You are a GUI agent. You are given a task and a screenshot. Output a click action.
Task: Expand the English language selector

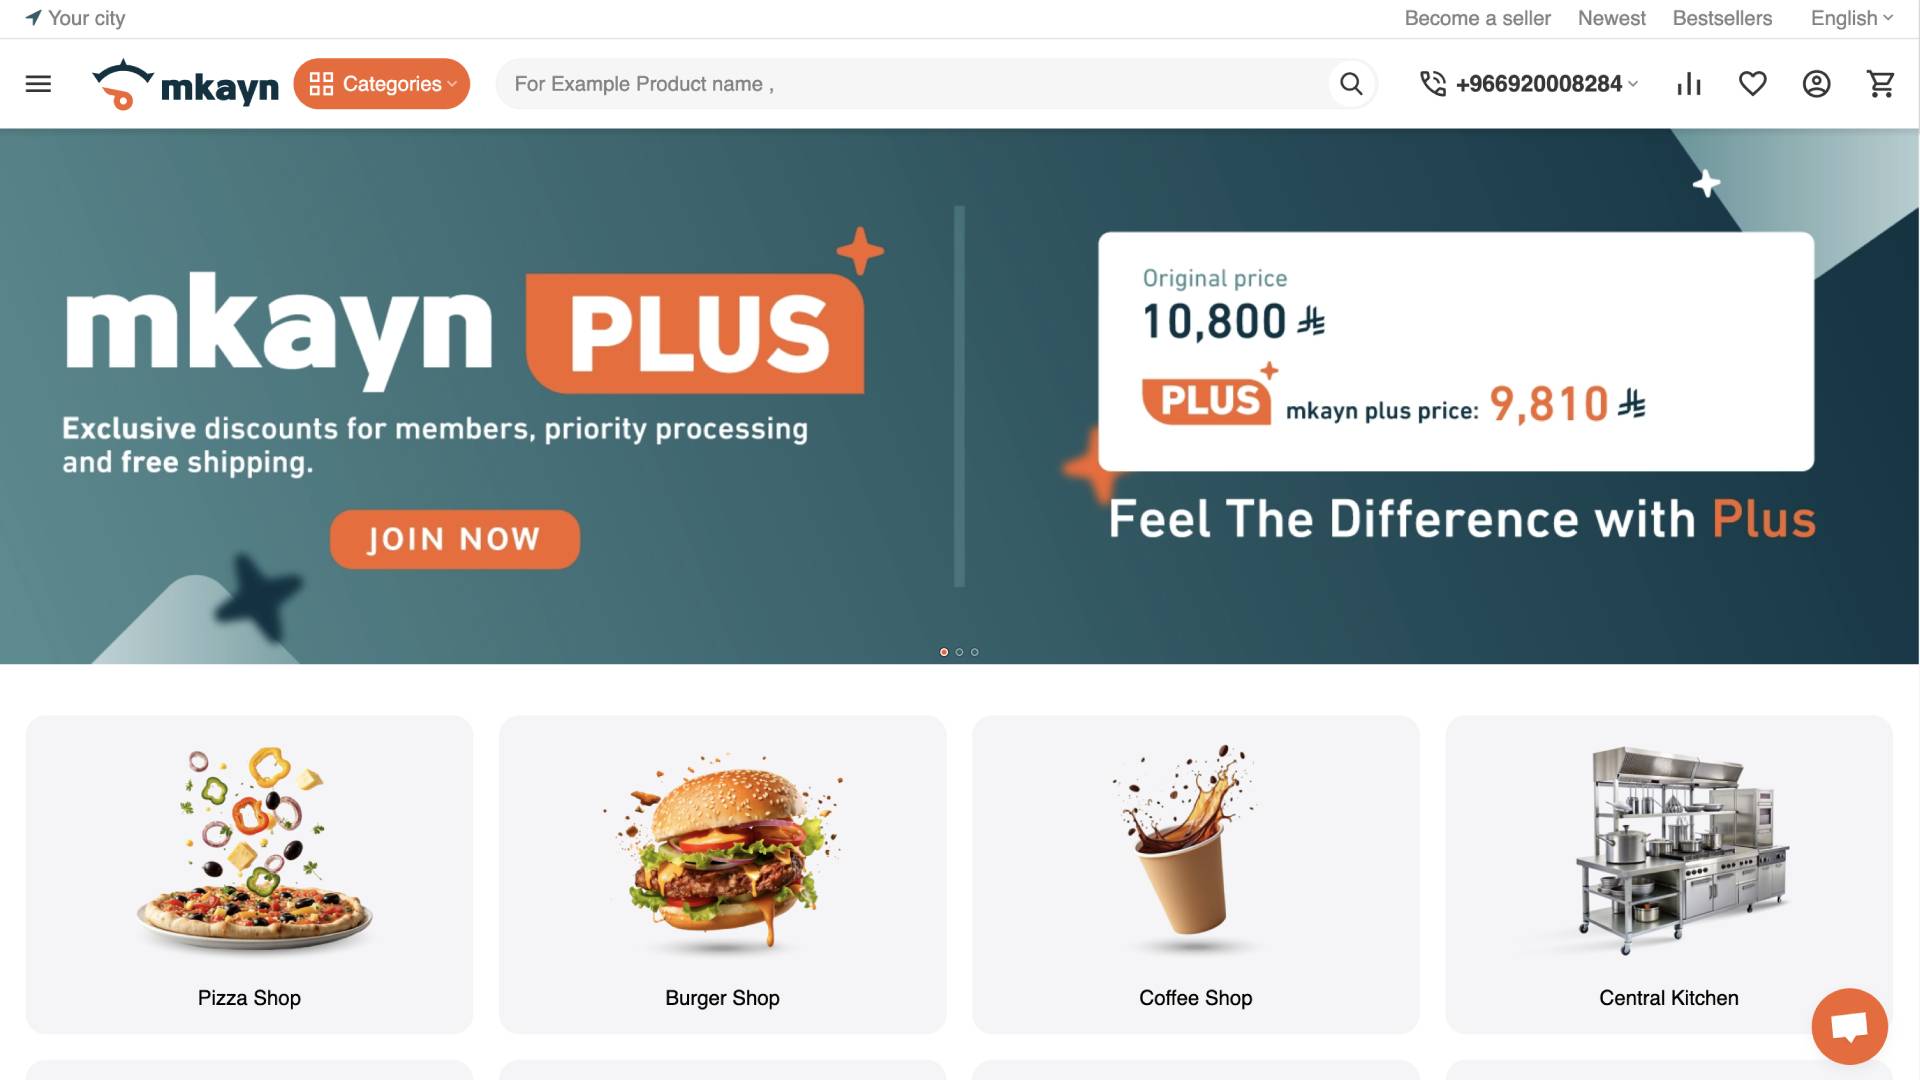tap(1852, 18)
